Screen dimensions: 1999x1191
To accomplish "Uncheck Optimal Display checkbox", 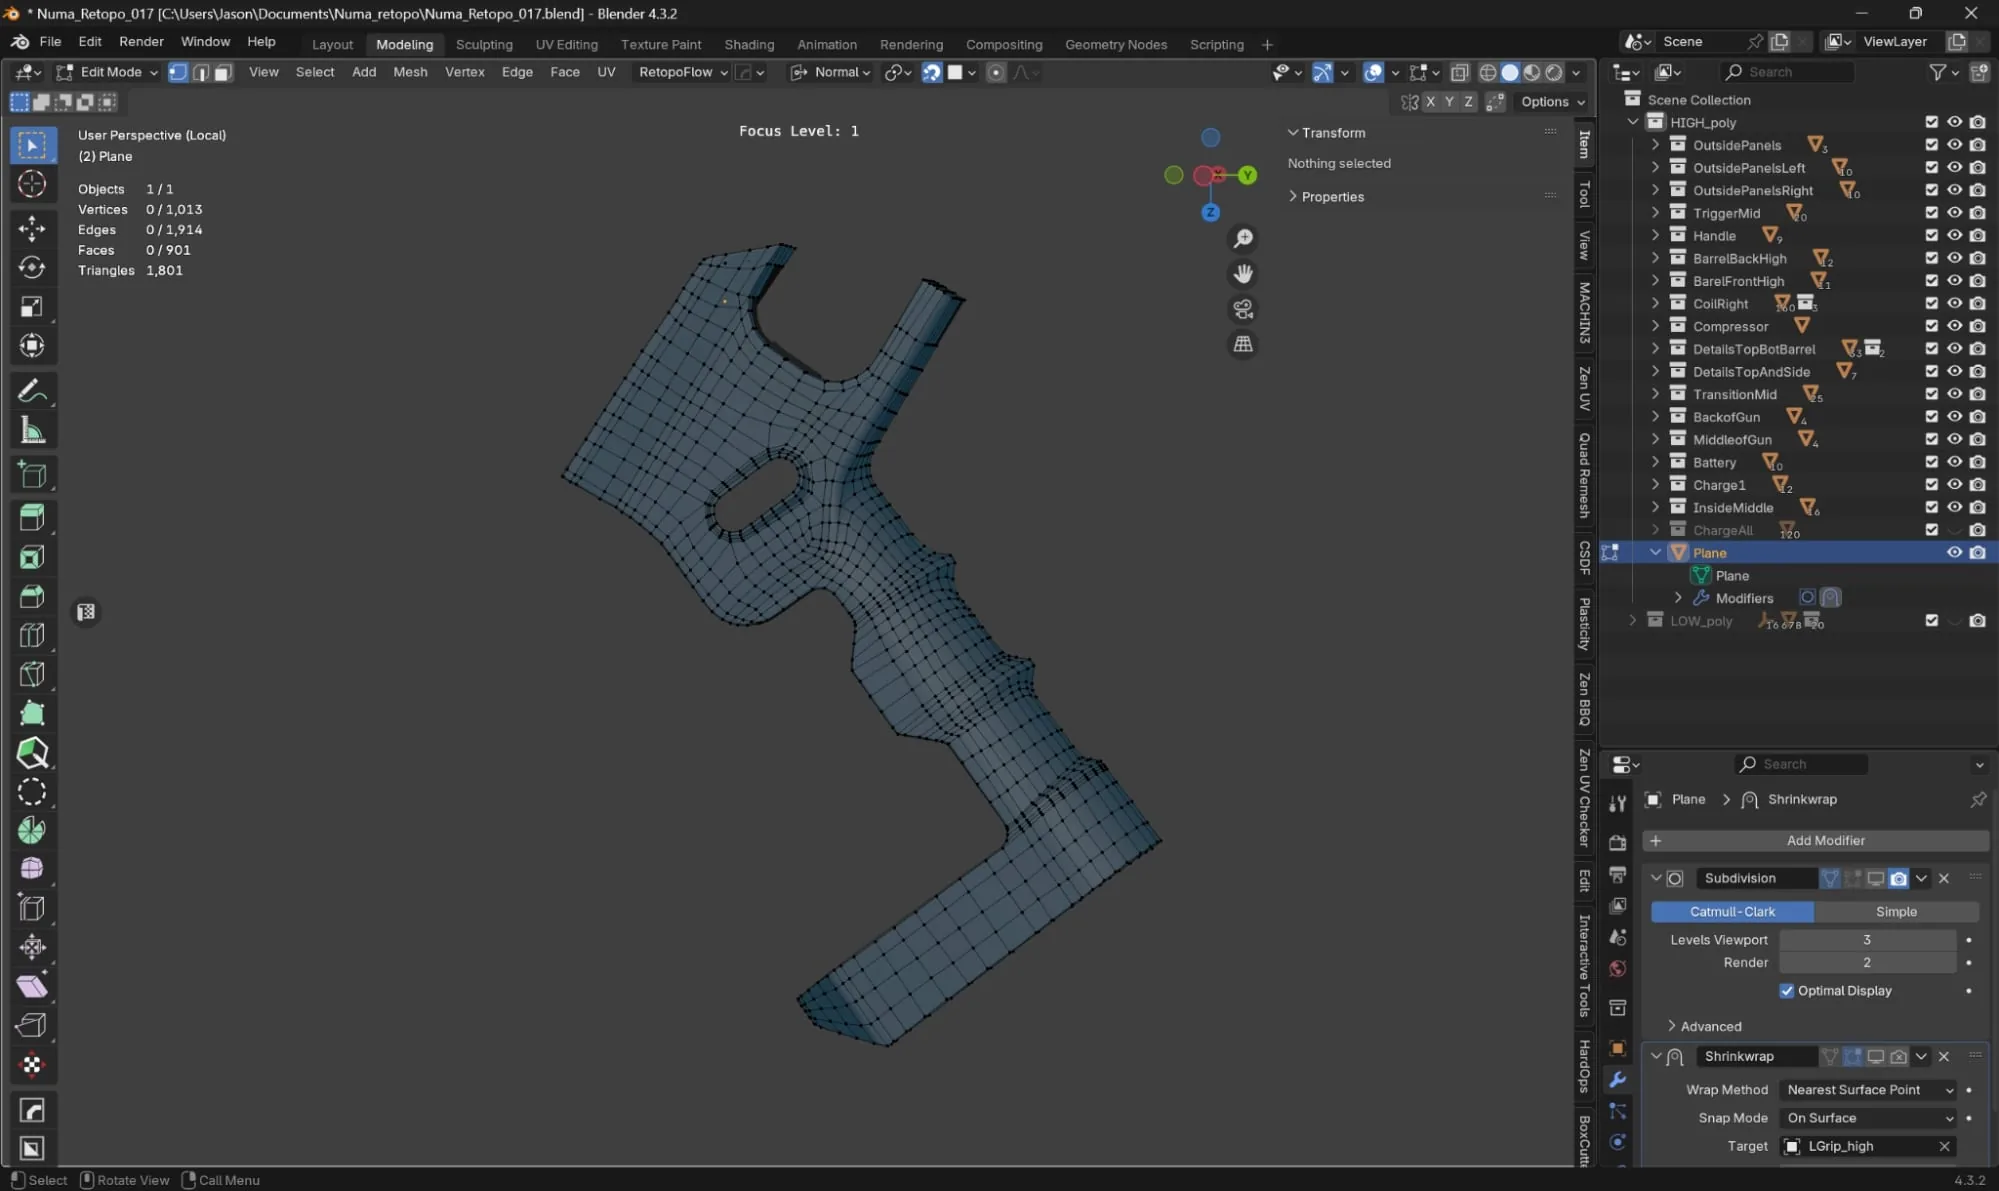I will point(1787,991).
